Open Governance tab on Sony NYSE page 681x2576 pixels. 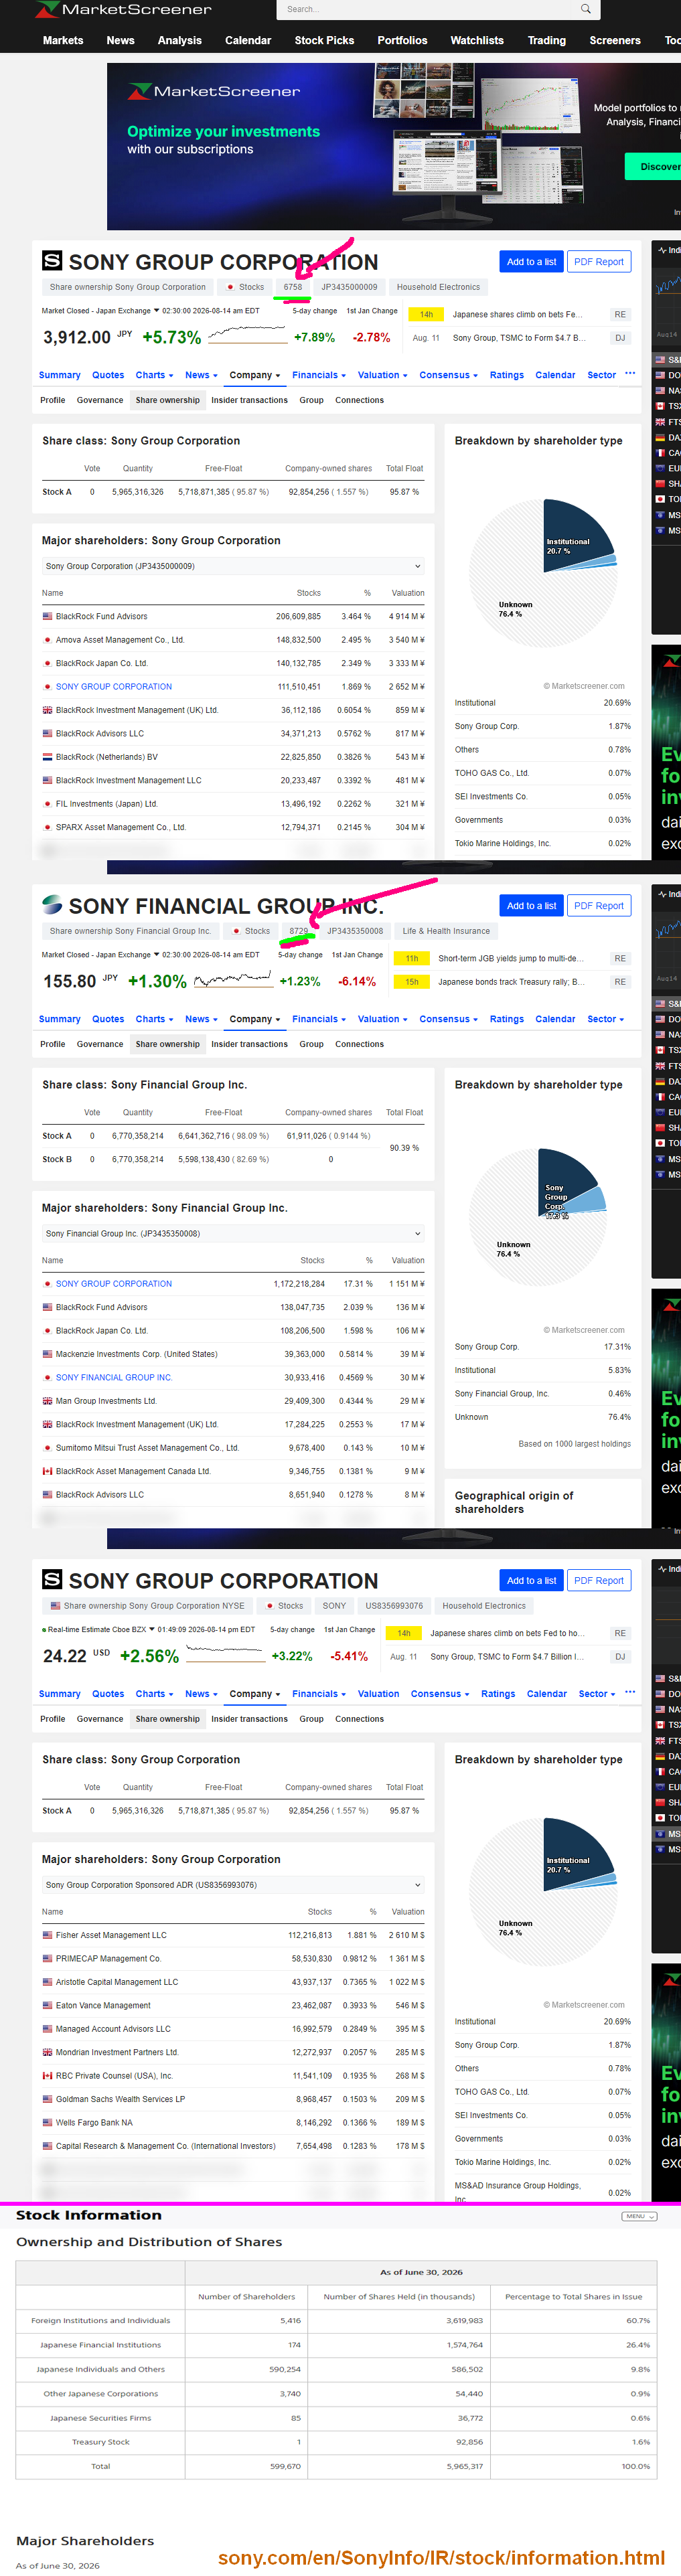(x=100, y=1719)
